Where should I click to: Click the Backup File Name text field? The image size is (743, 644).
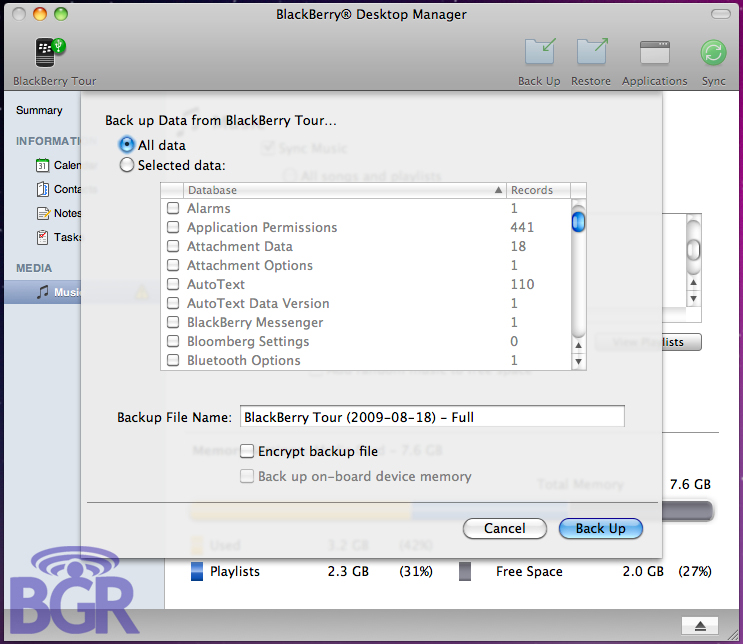click(x=432, y=417)
